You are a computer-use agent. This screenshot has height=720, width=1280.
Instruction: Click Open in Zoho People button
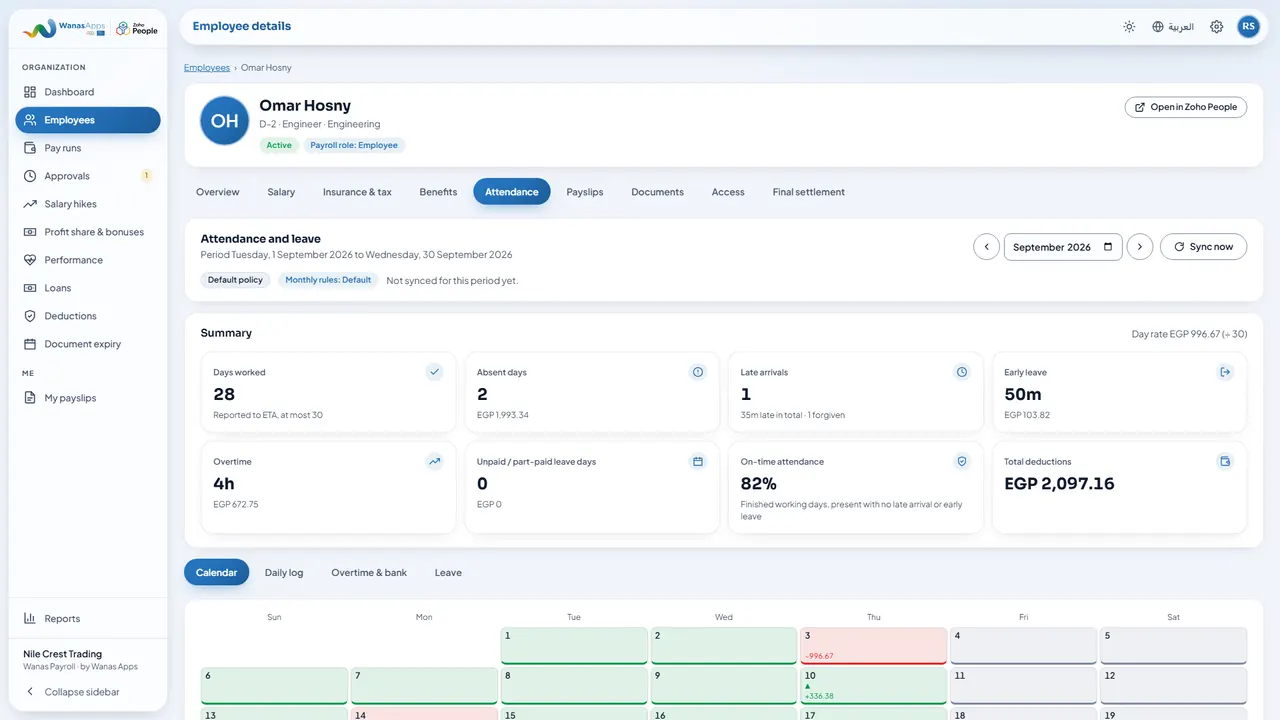click(x=1185, y=107)
